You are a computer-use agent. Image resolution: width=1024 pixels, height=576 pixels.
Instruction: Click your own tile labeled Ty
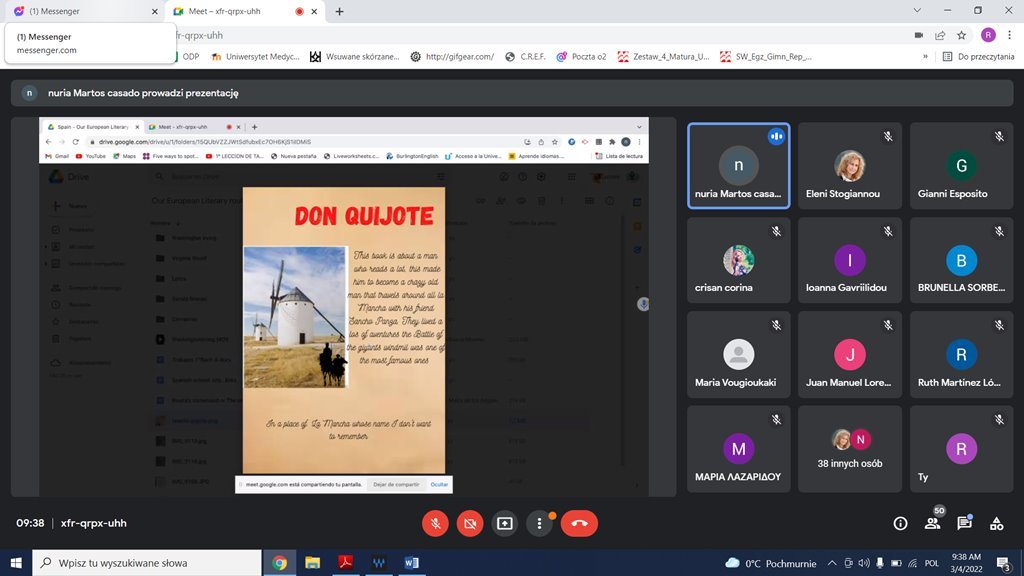[x=961, y=449]
